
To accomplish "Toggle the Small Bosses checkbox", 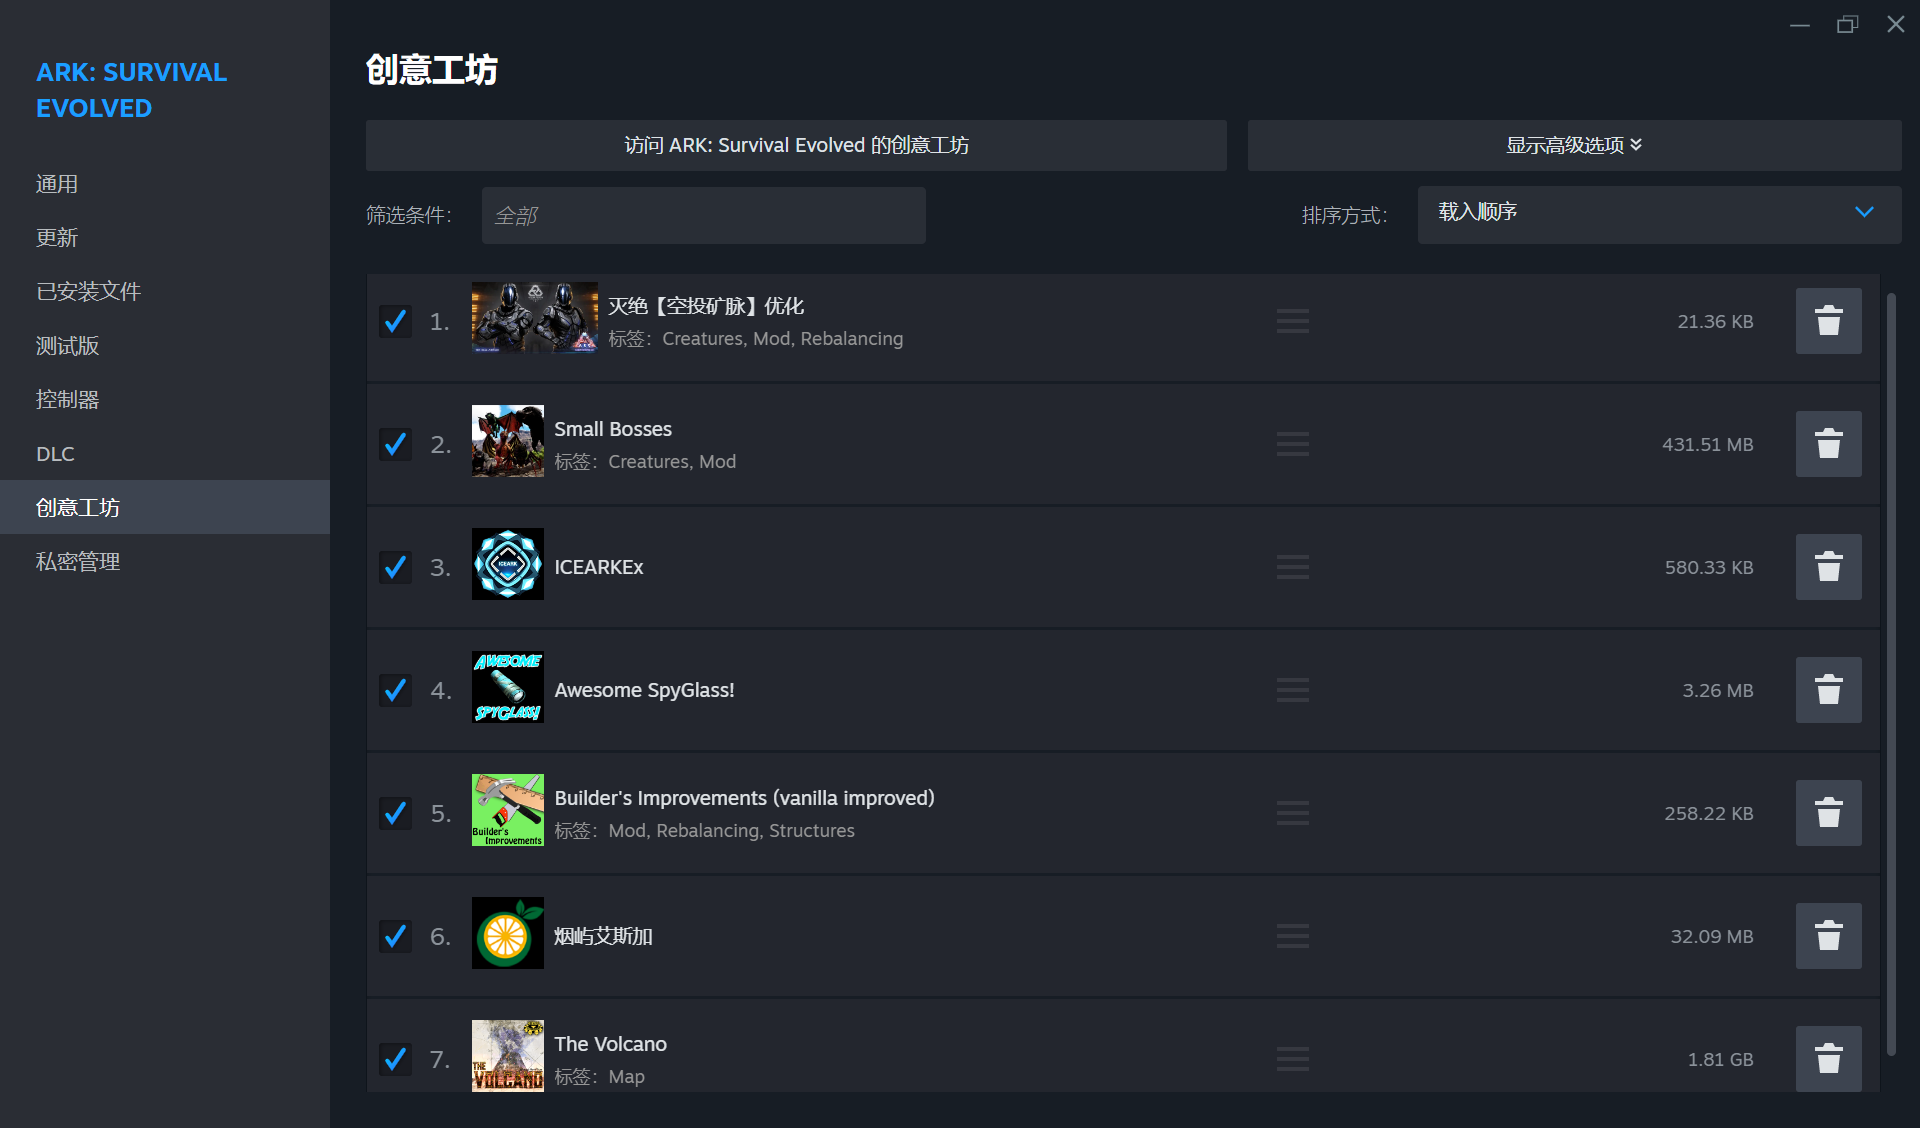I will click(x=396, y=444).
